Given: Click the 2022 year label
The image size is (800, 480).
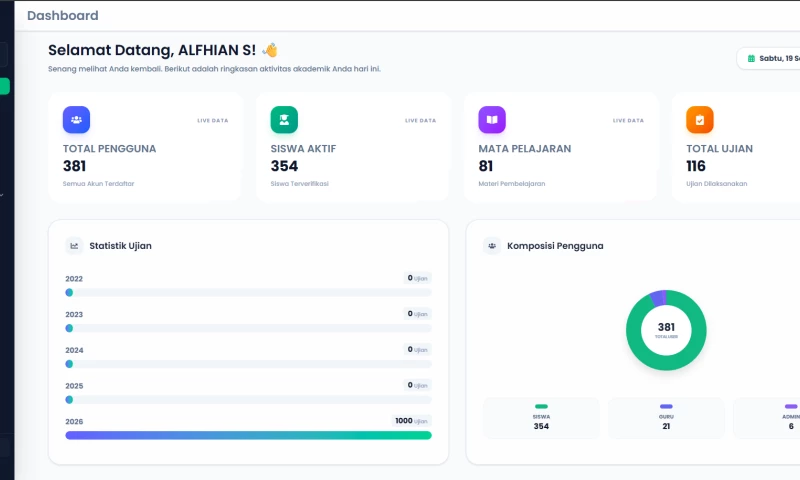Looking at the screenshot, I should tap(74, 279).
